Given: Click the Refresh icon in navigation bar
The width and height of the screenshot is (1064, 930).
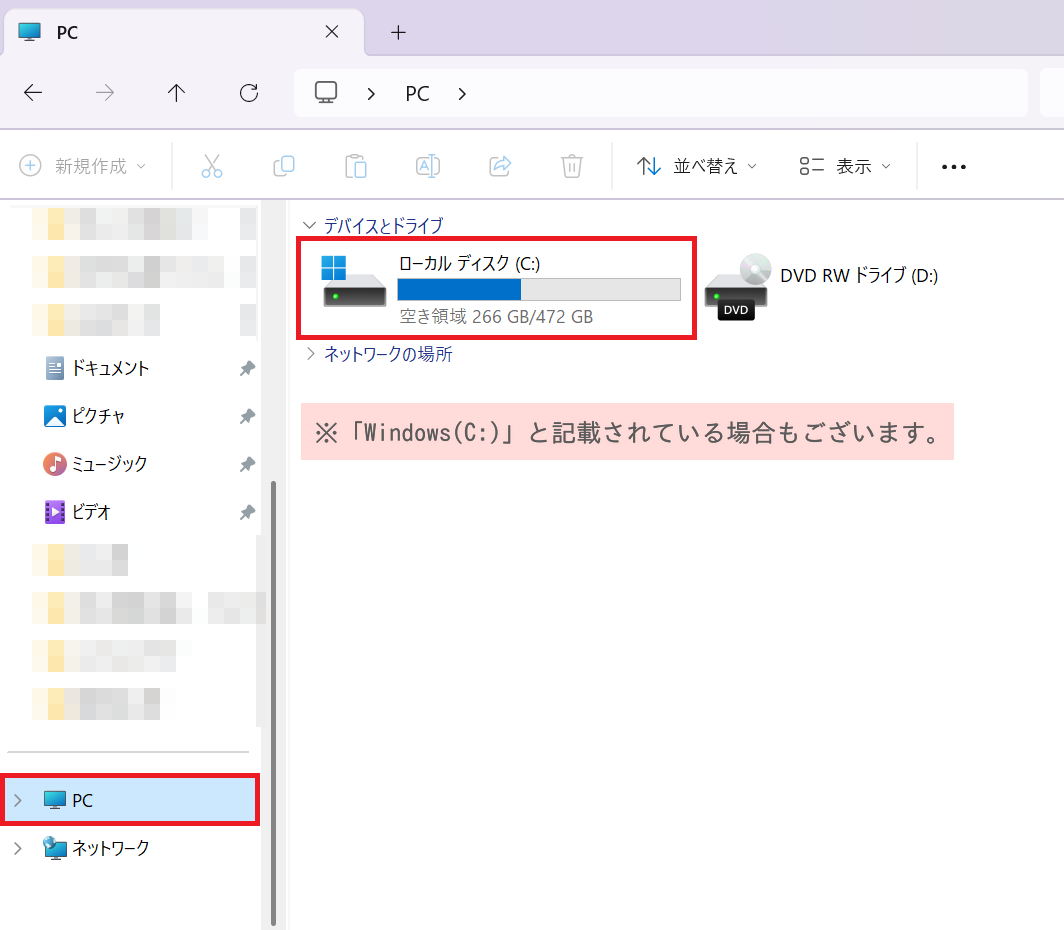Looking at the screenshot, I should (x=248, y=93).
